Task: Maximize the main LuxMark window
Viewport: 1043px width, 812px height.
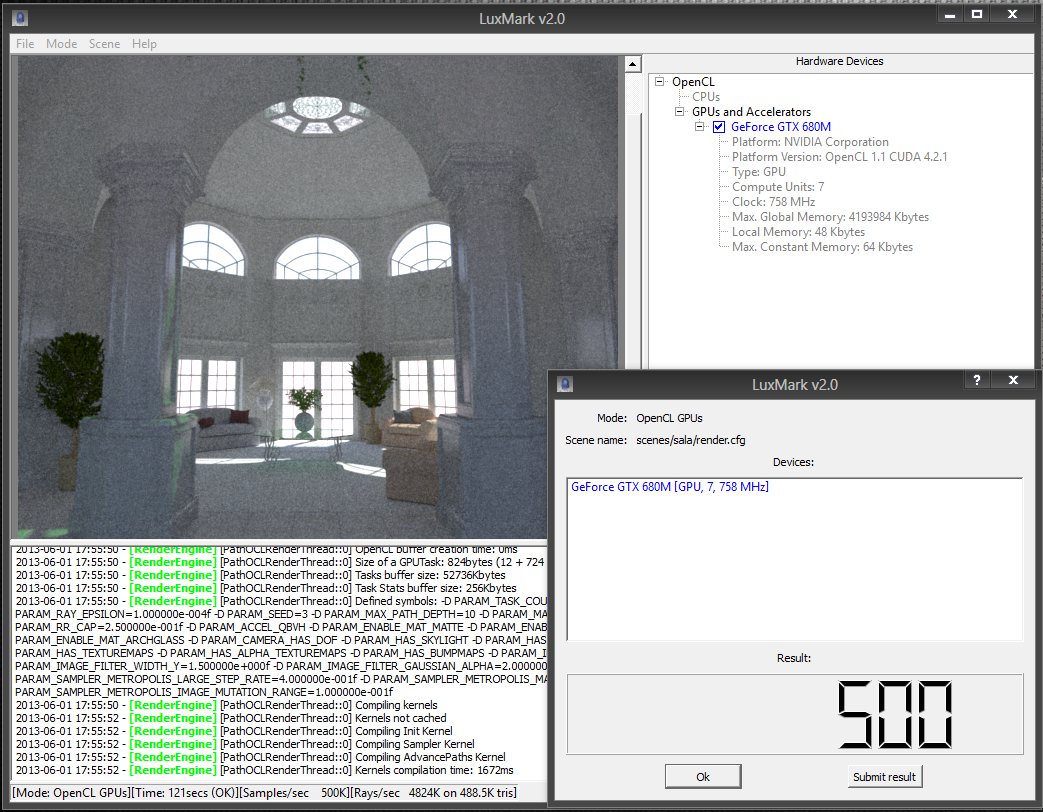Action: [x=976, y=14]
